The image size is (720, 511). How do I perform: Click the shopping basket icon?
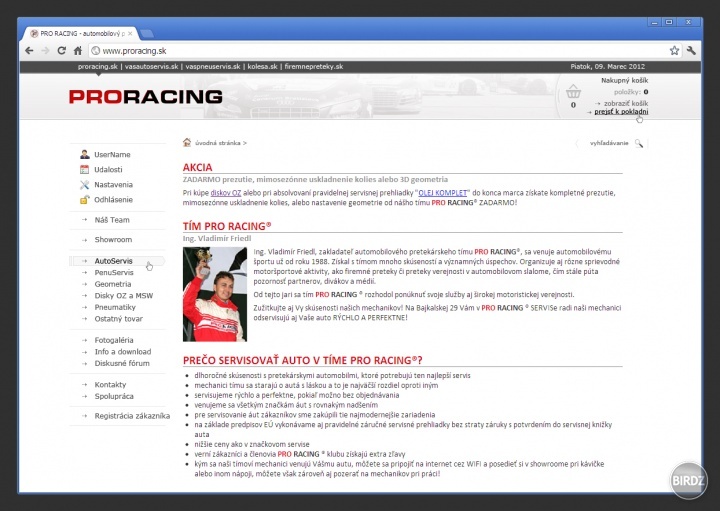coord(573,92)
